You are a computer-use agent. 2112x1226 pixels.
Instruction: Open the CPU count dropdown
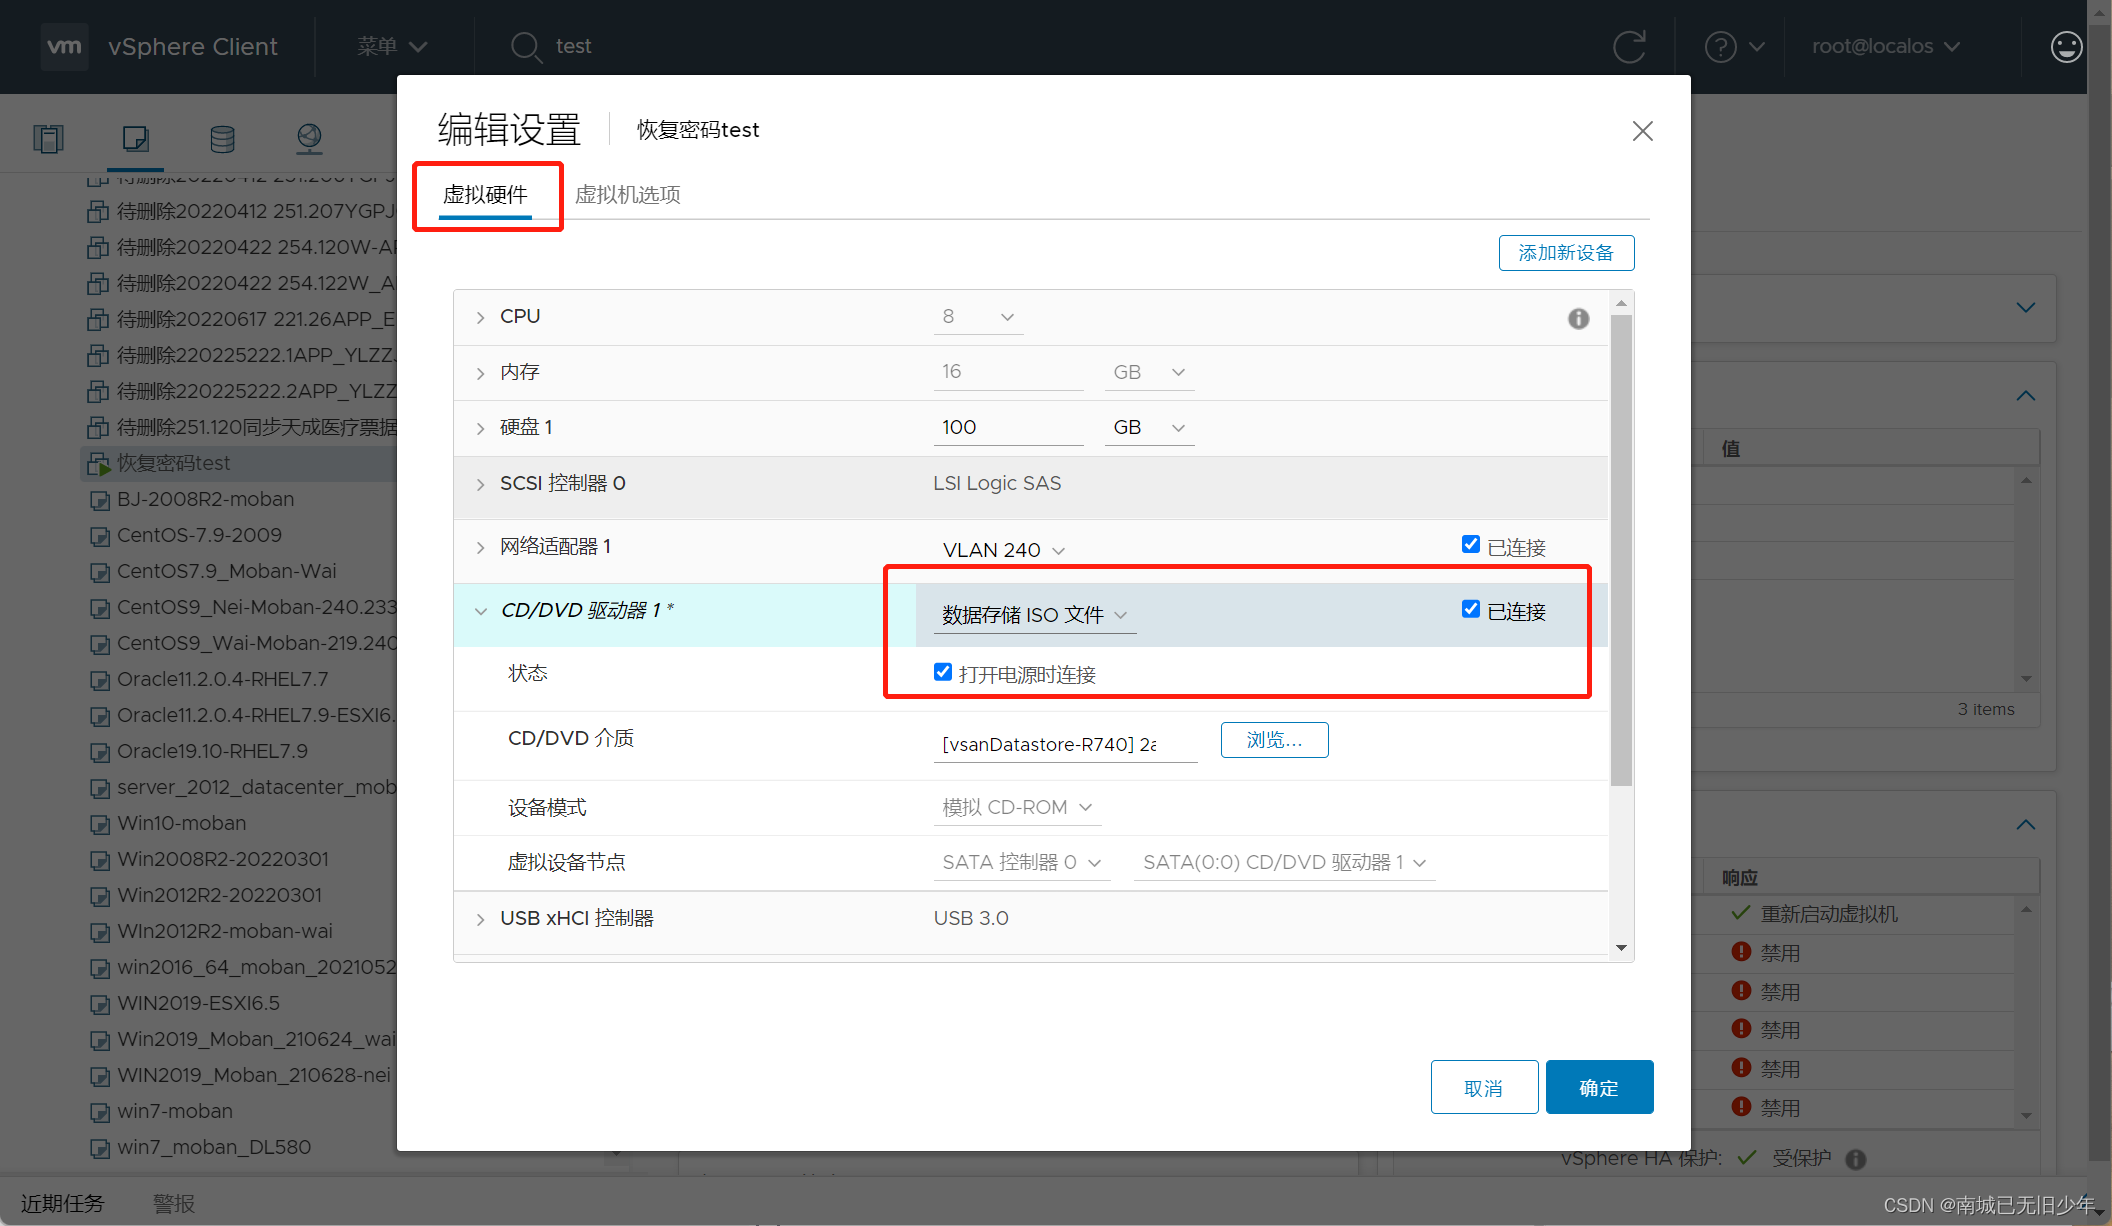pos(978,317)
